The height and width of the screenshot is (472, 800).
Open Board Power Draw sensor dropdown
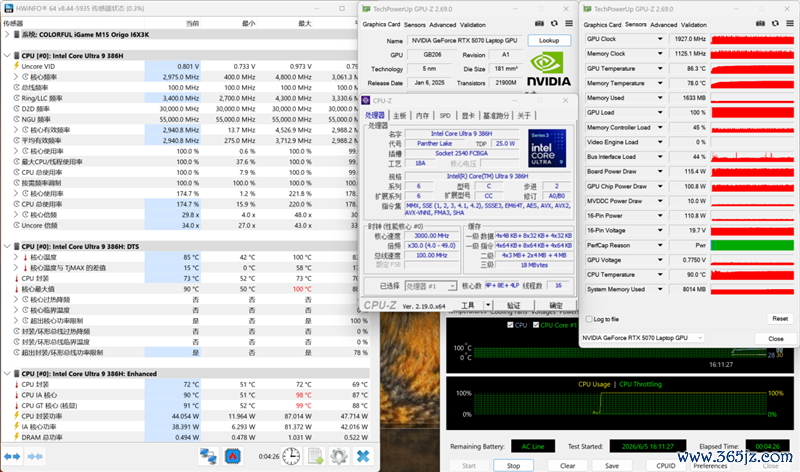pos(660,171)
